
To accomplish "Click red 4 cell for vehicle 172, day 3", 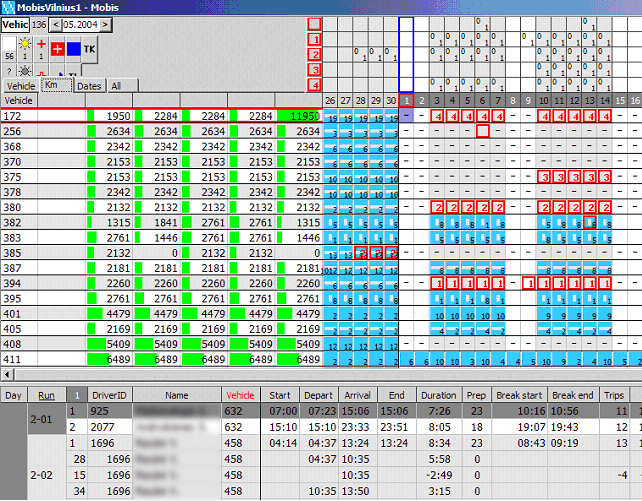I will 437,116.
